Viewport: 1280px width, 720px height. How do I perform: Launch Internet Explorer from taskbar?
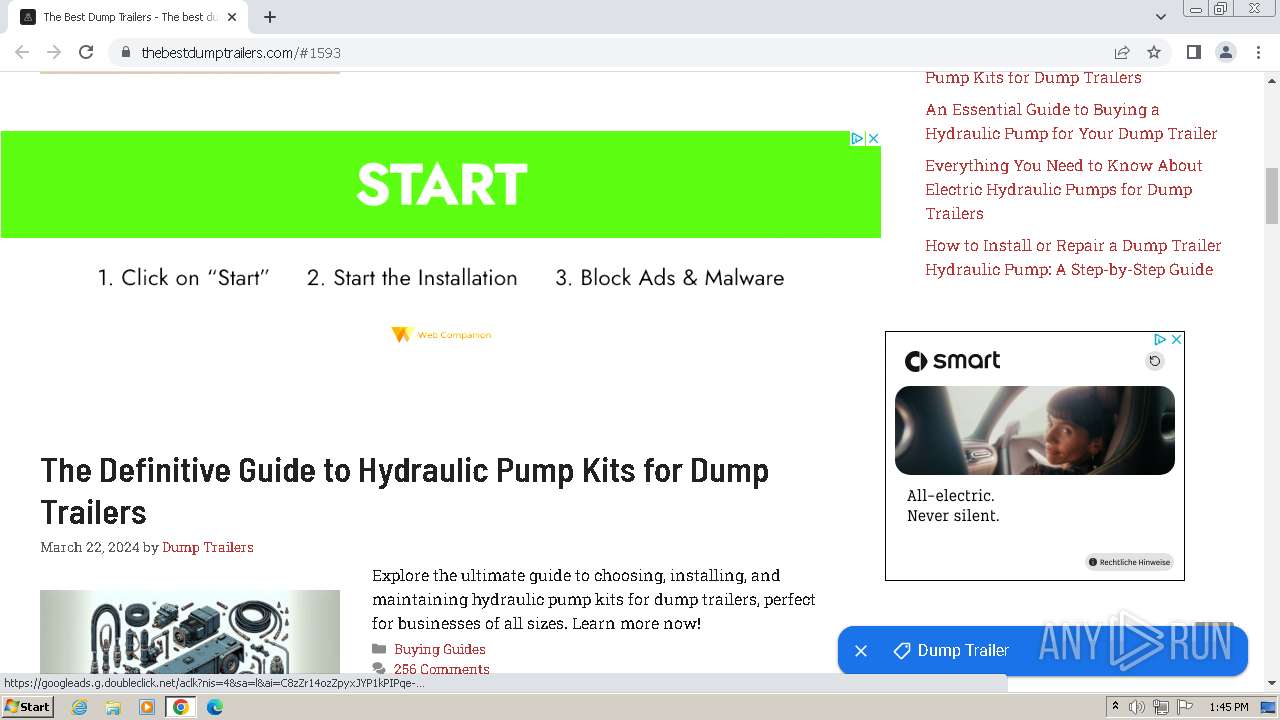80,707
